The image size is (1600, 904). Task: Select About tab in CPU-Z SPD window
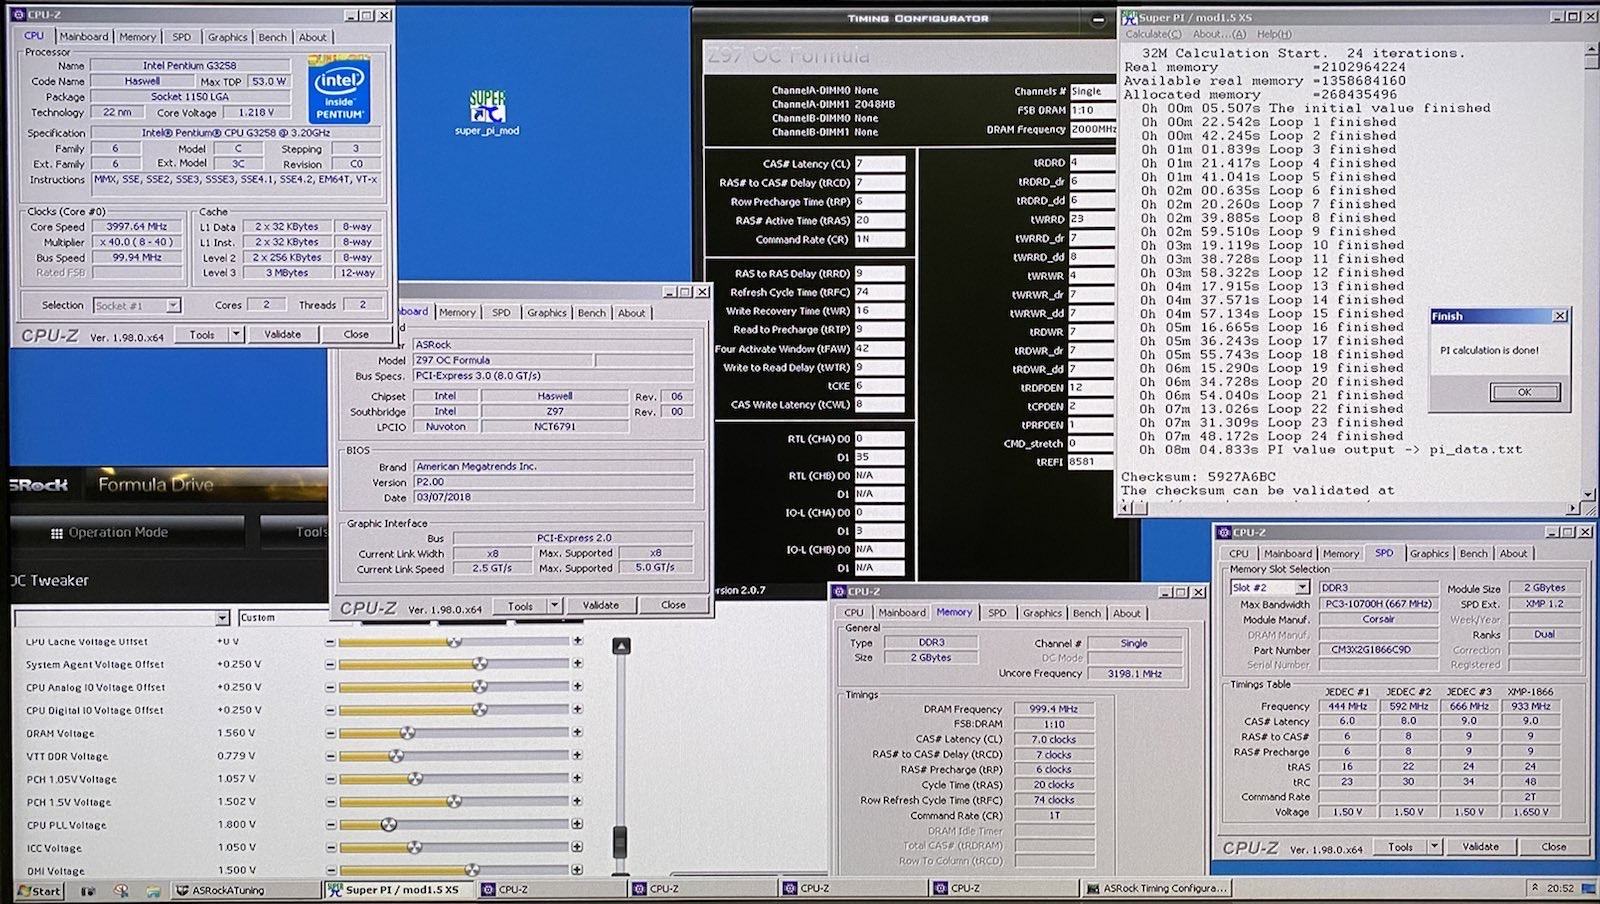pos(1513,553)
